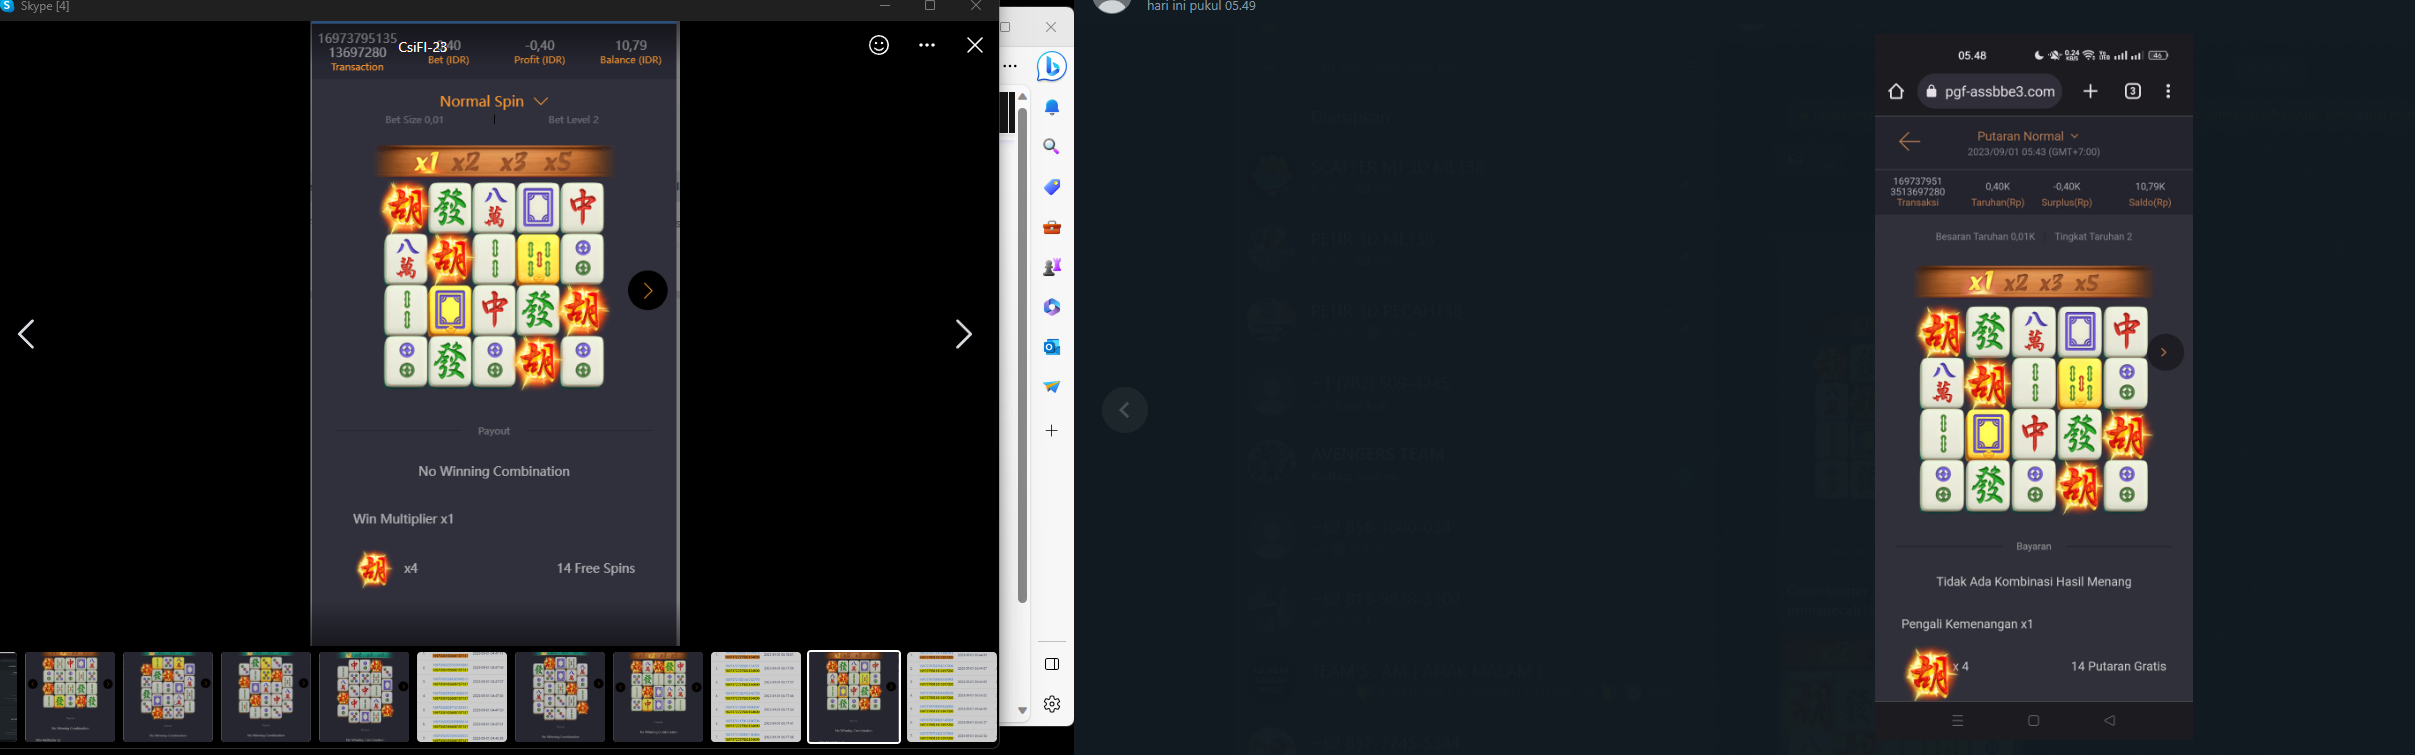
Task: Open the Drop paper-plane icon in Edge sidebar
Action: [x=1052, y=387]
